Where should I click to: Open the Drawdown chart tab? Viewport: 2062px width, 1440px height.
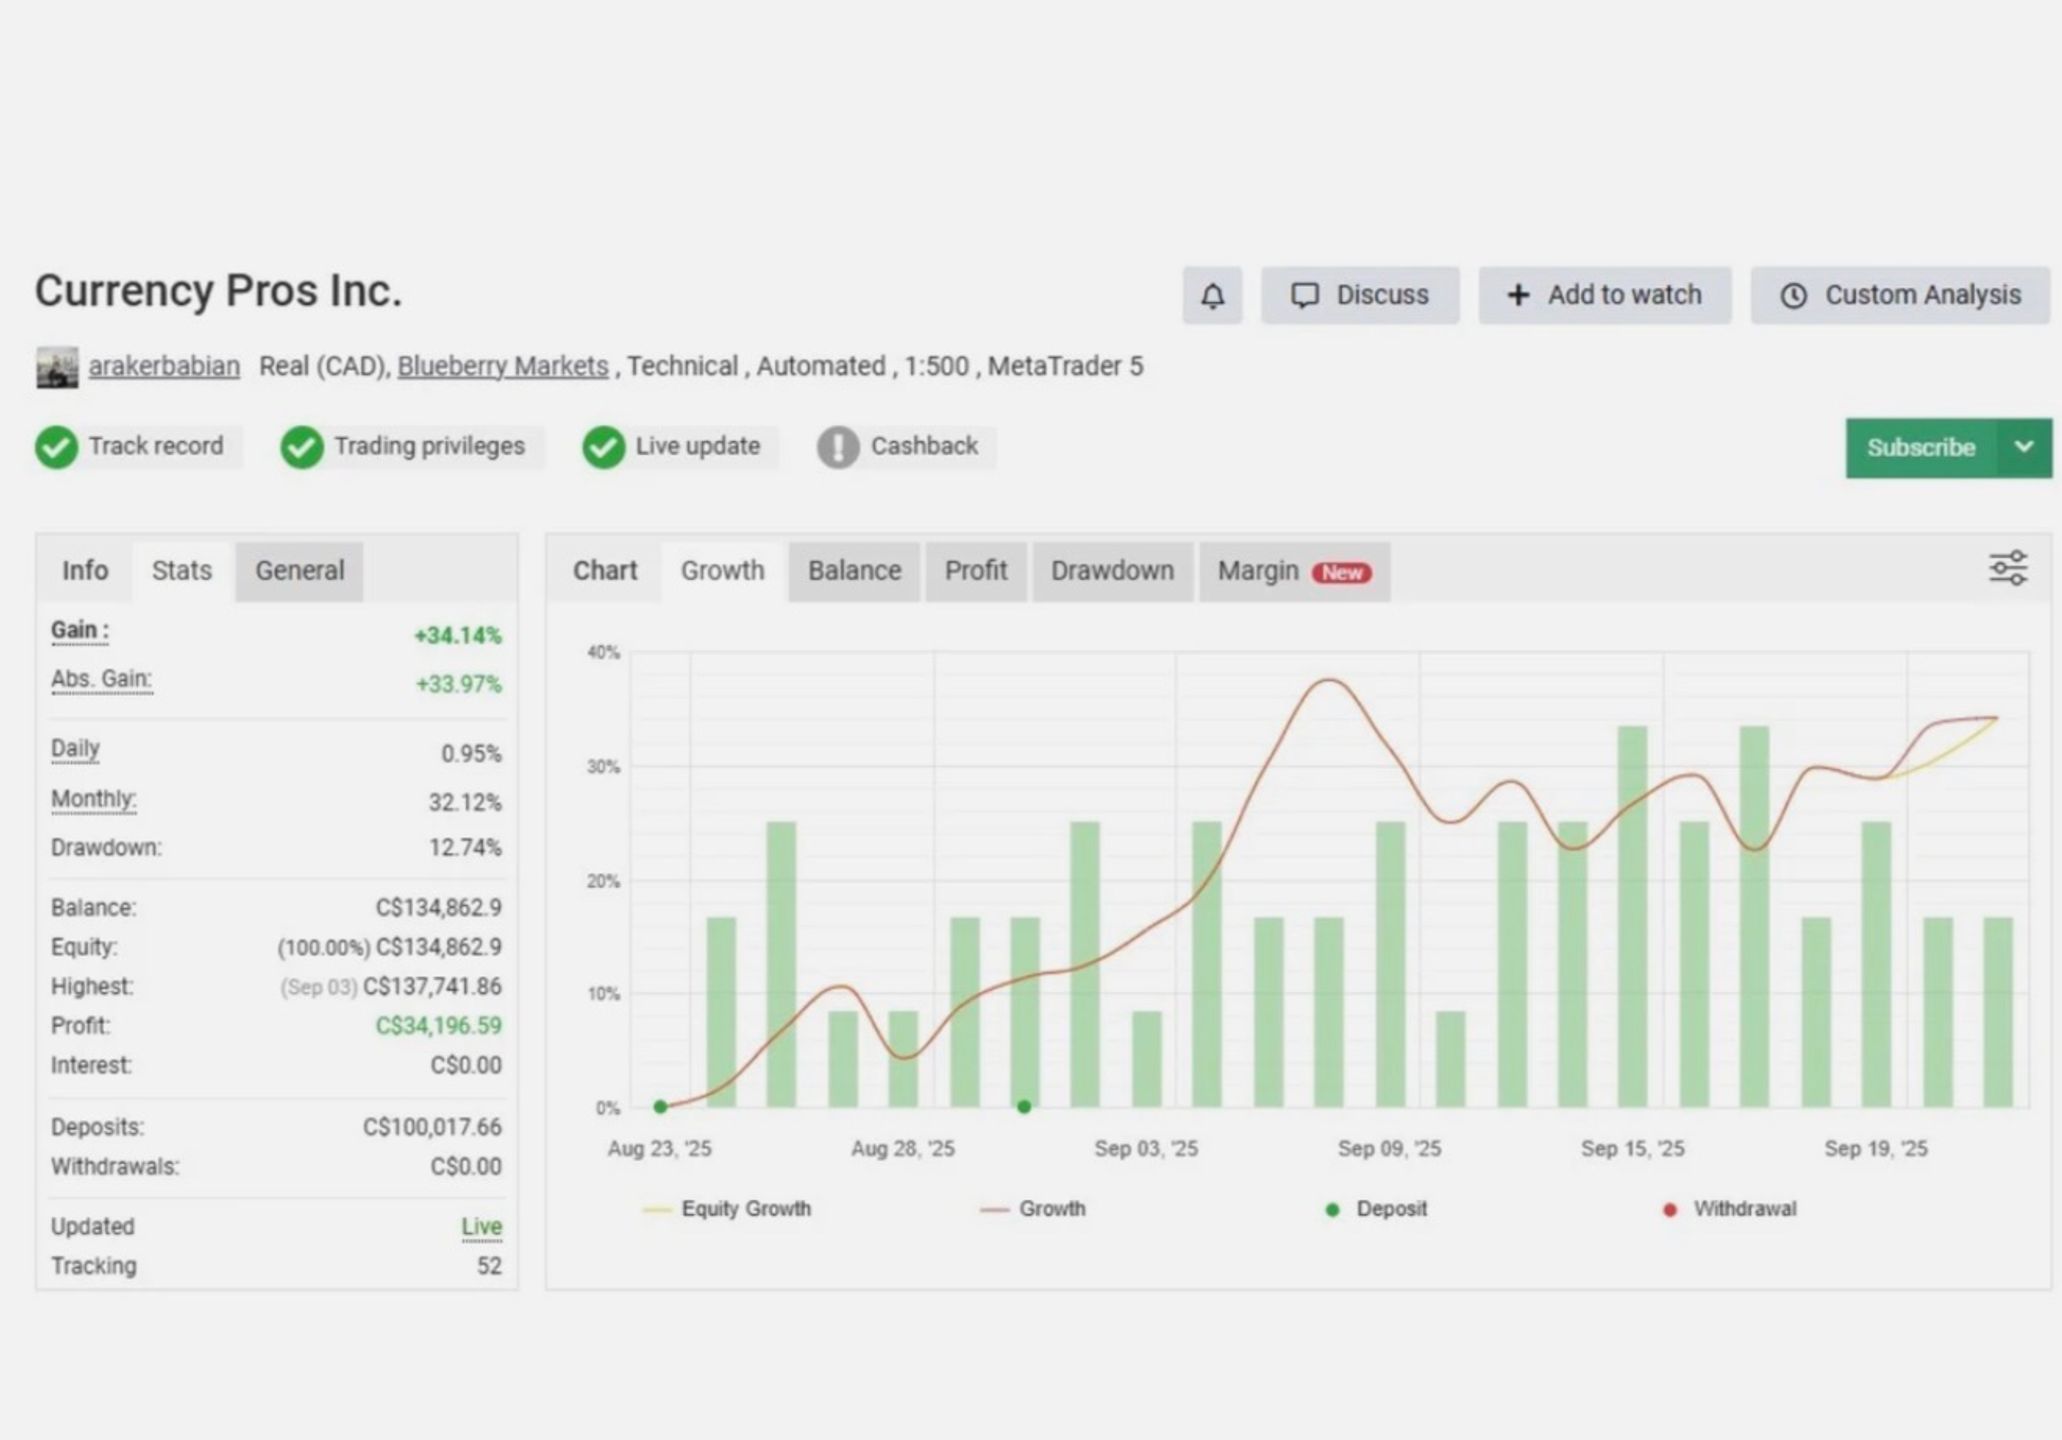coord(1112,571)
